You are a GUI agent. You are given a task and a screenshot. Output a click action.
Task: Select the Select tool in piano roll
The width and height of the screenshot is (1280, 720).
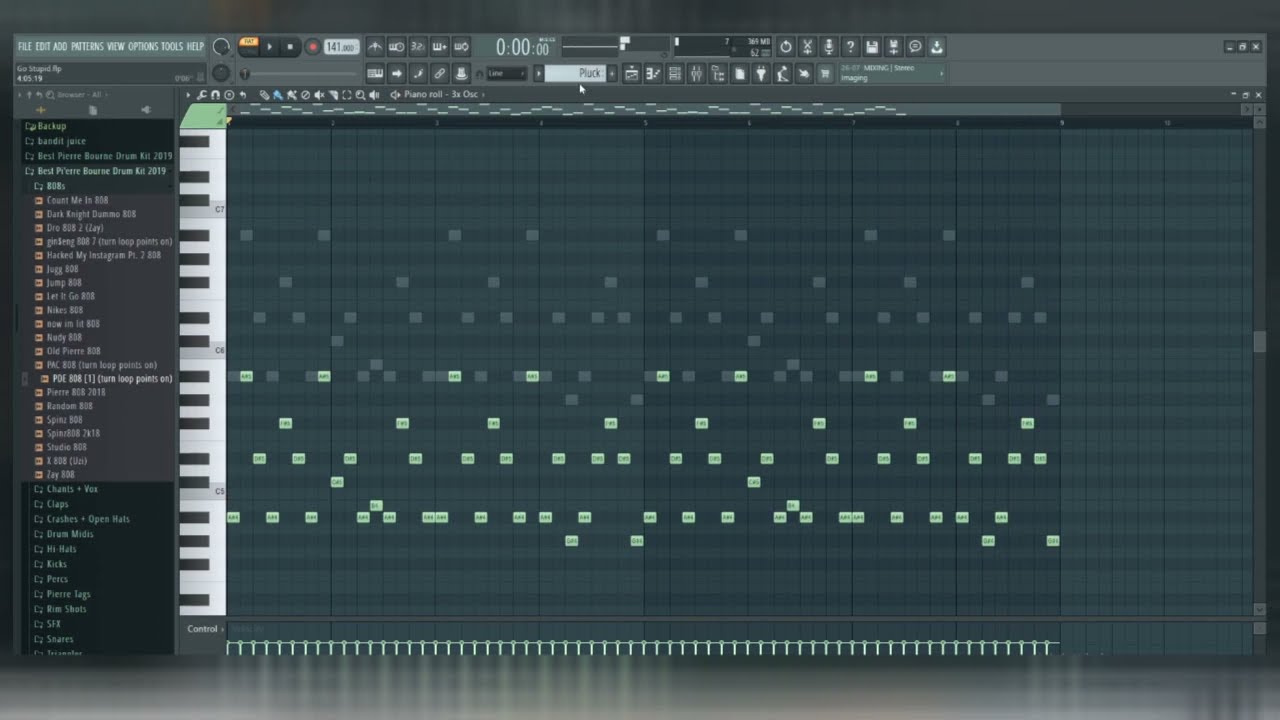pos(347,95)
